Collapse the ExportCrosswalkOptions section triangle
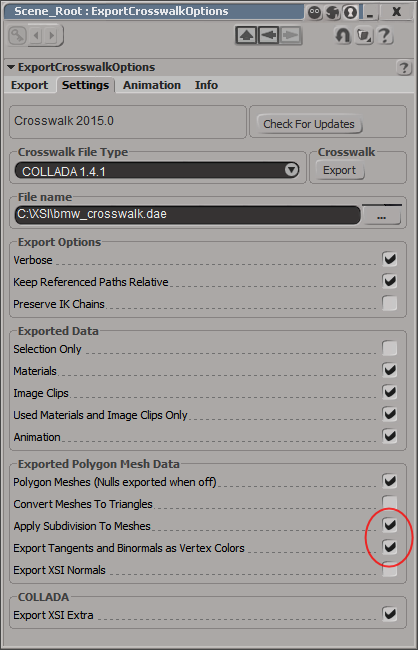Viewport: 418px width, 650px height. click(11, 67)
